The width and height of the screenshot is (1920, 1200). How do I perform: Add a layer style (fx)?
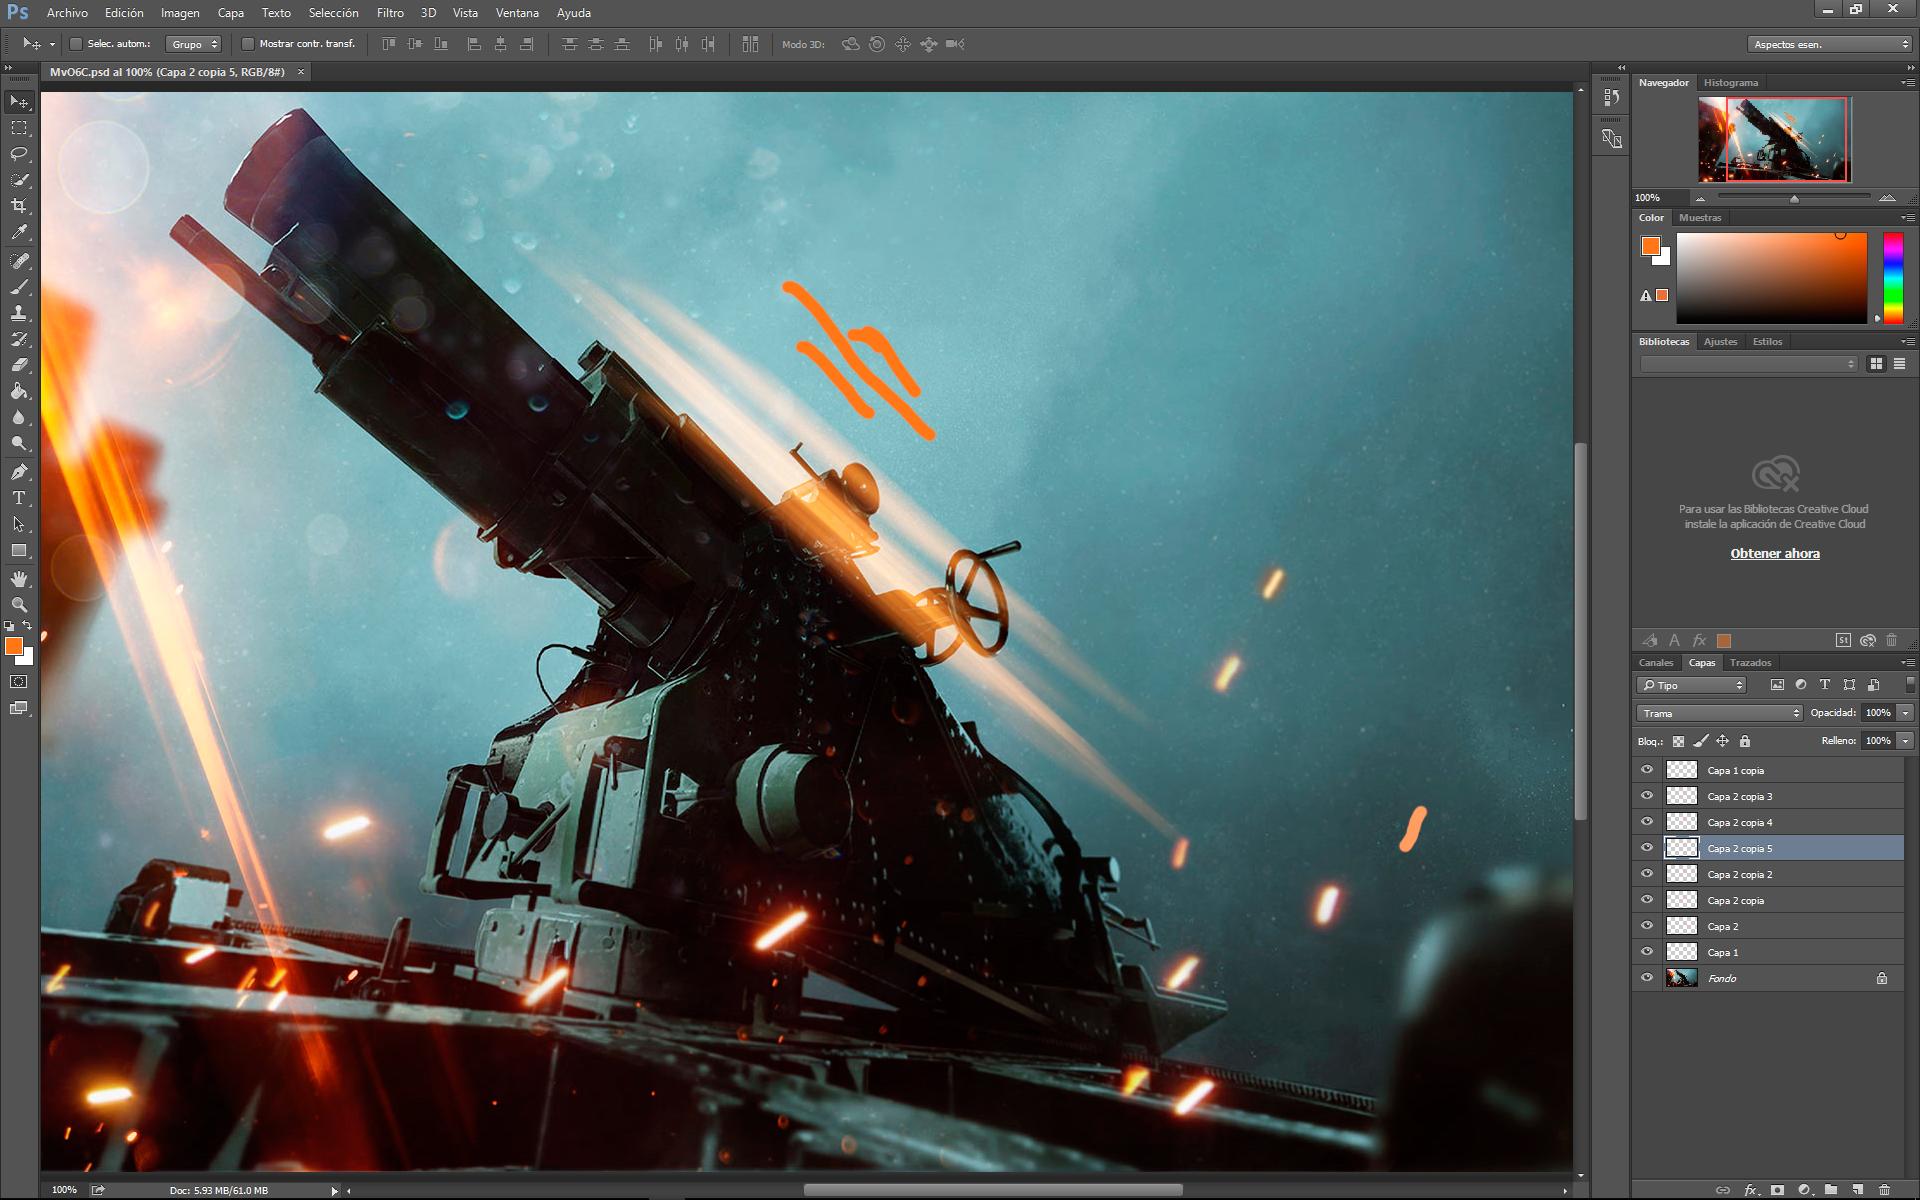[x=1750, y=1190]
